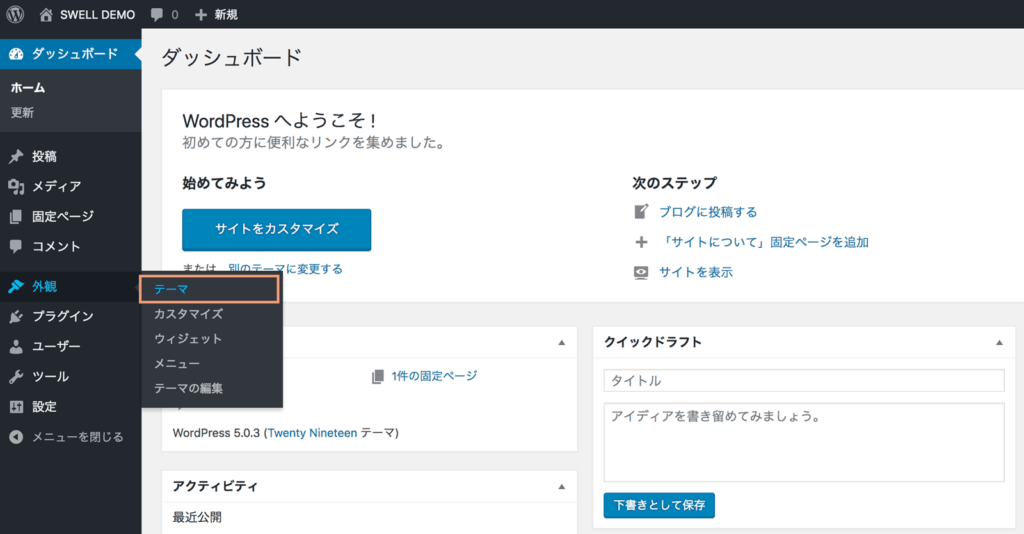This screenshot has width=1024, height=534.
Task: Click the speech bubble icon for コメント
Action: point(16,247)
